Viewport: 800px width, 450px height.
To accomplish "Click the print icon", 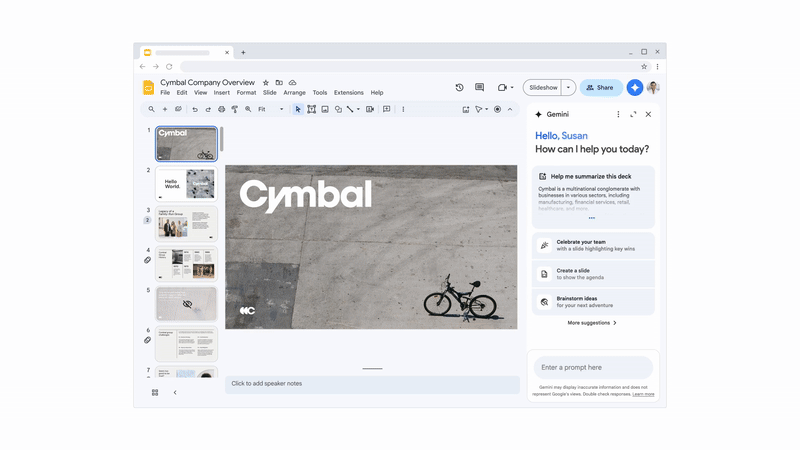I will [x=221, y=109].
